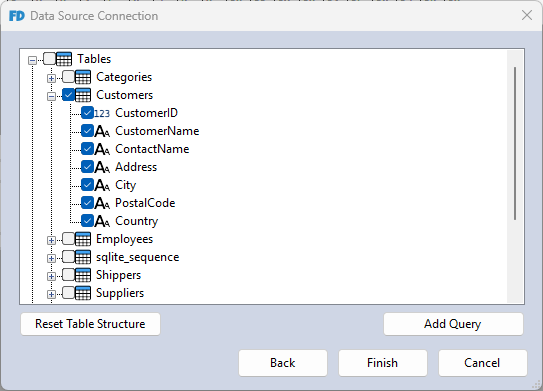Select the Categories label
Viewport: 543px width, 391px height.
124,77
